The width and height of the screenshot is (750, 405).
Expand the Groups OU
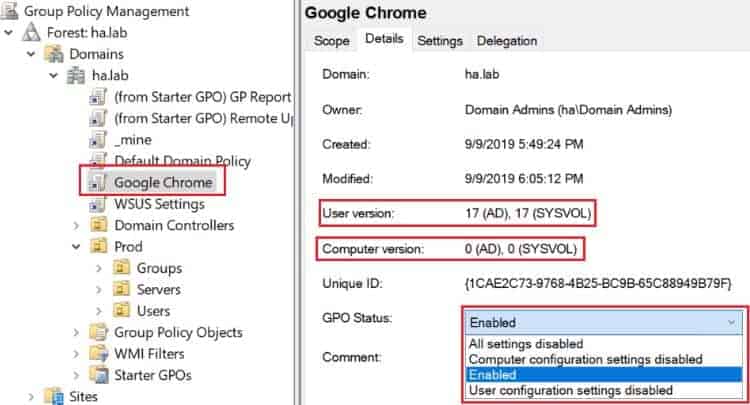coord(99,268)
